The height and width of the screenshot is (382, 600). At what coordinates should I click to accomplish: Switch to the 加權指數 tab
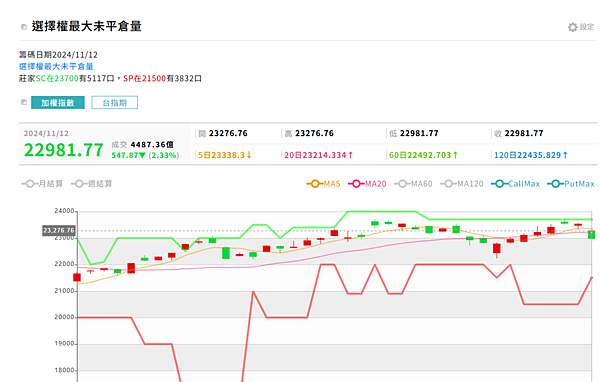click(58, 103)
